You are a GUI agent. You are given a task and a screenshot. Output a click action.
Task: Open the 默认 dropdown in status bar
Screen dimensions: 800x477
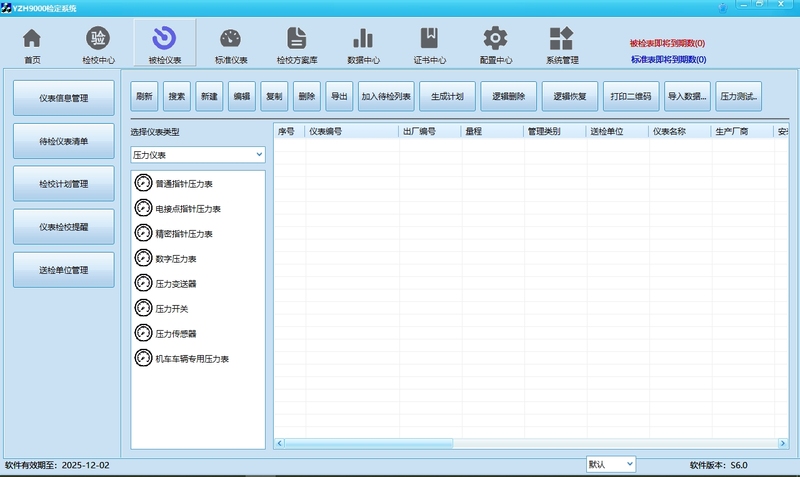[x=611, y=464]
